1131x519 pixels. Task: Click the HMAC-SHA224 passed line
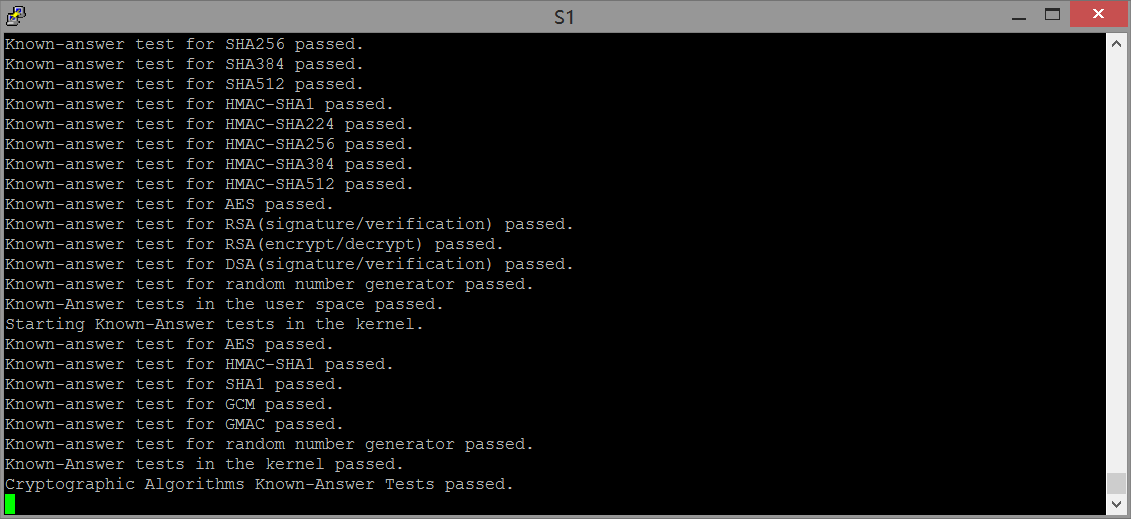(x=209, y=124)
